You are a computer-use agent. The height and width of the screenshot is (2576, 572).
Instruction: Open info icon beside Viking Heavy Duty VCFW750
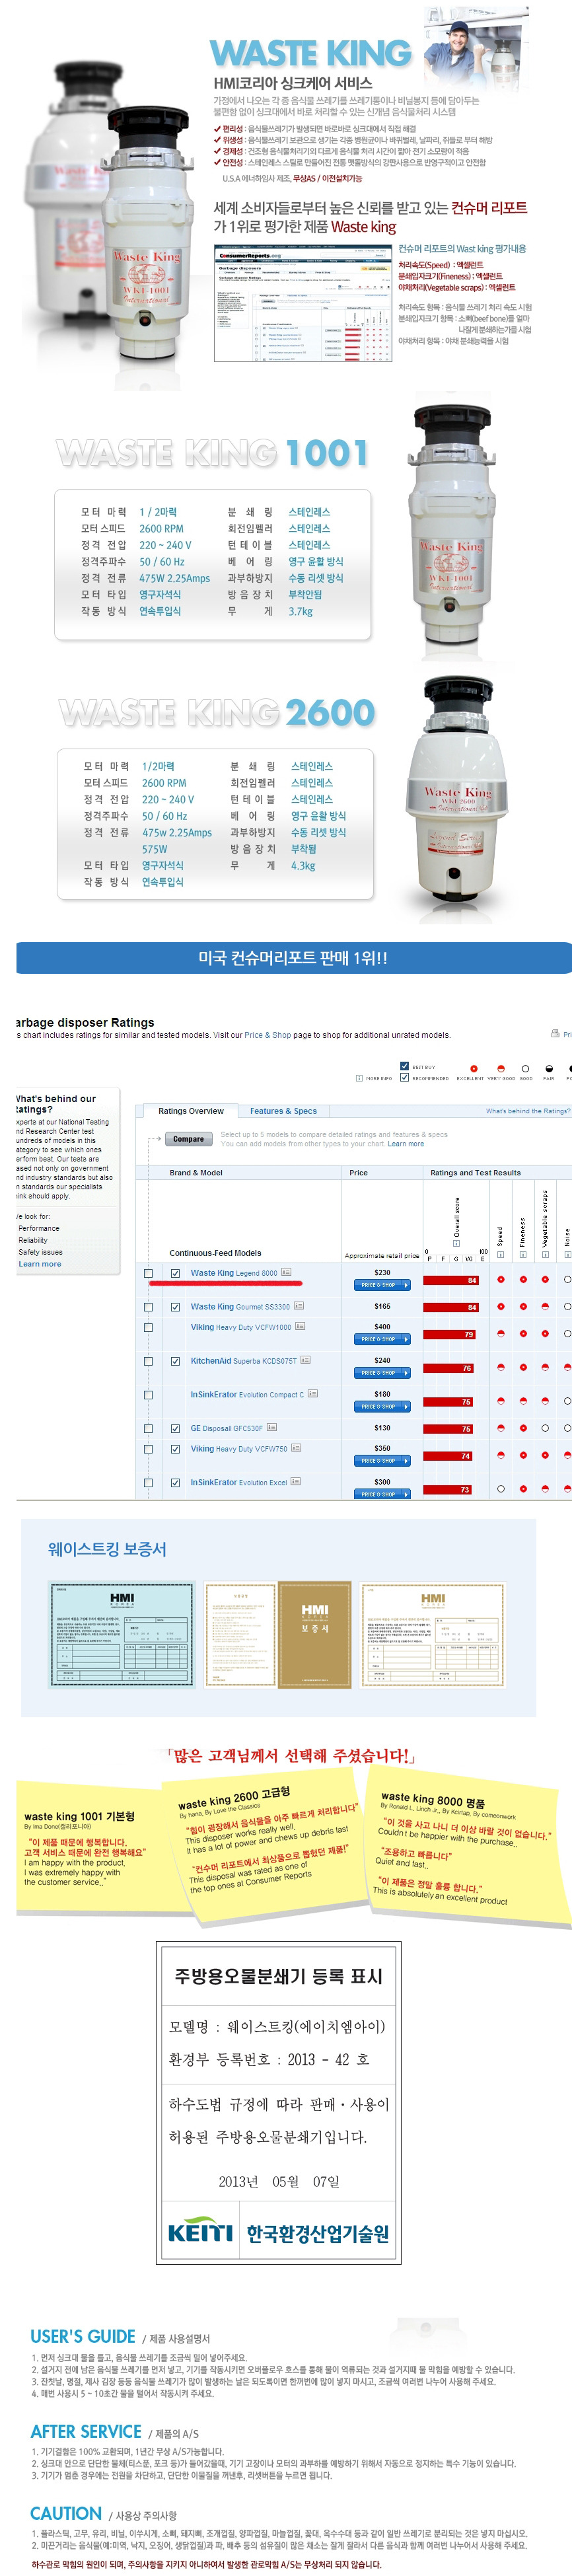coord(296,1447)
